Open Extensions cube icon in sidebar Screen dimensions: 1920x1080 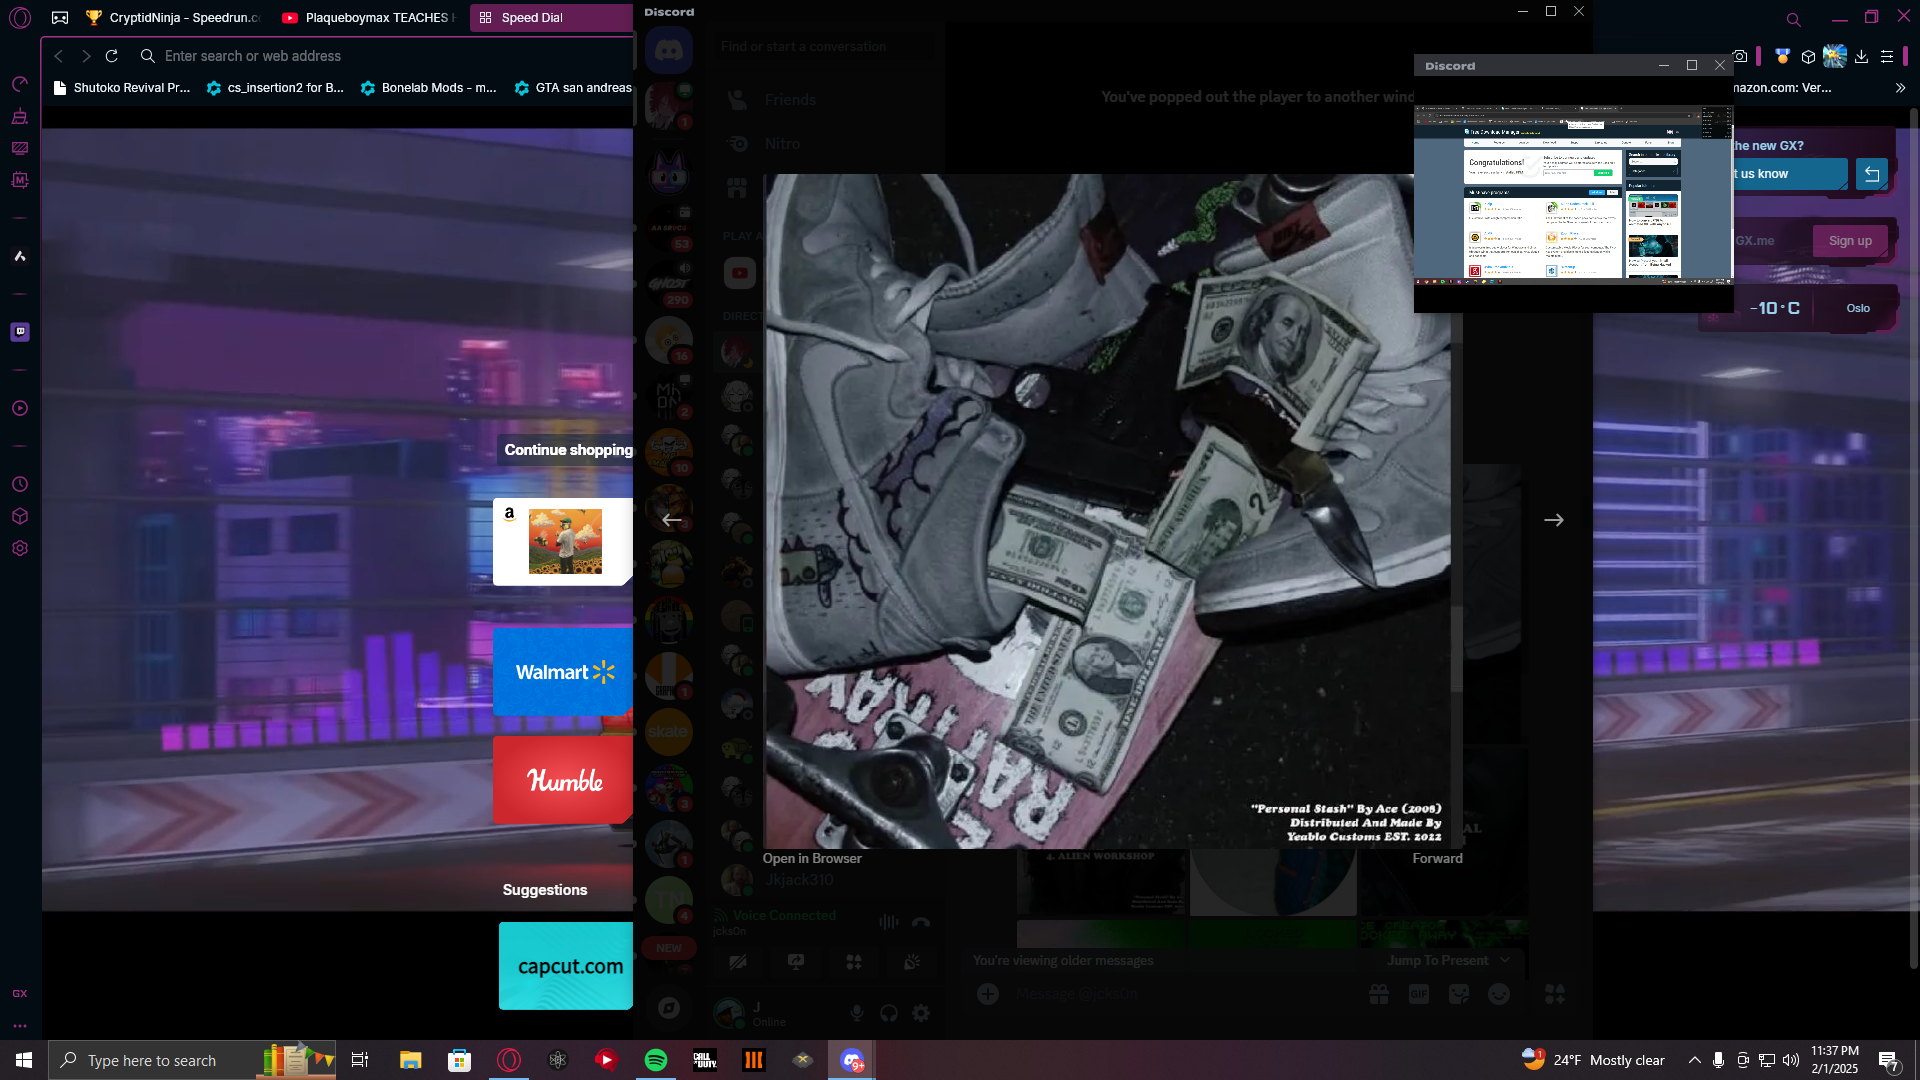coord(20,516)
